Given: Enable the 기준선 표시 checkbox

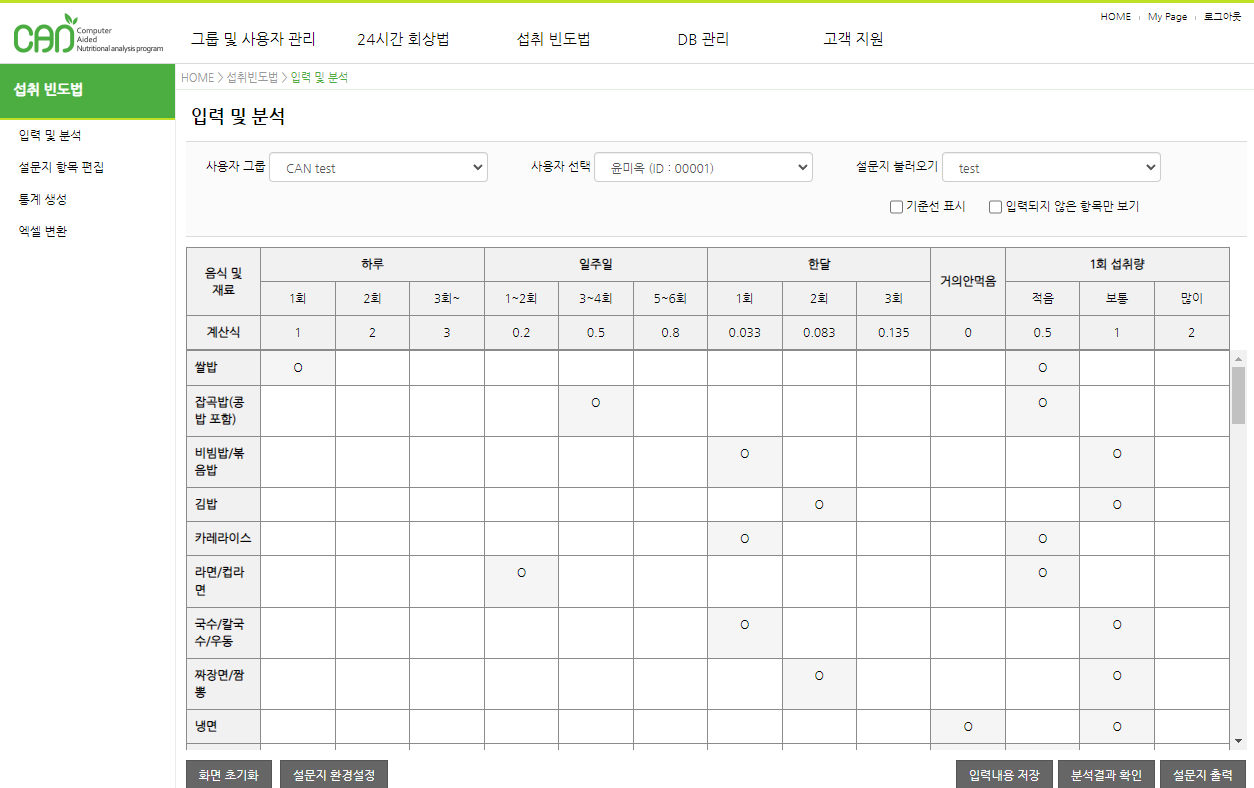Looking at the screenshot, I should point(896,207).
